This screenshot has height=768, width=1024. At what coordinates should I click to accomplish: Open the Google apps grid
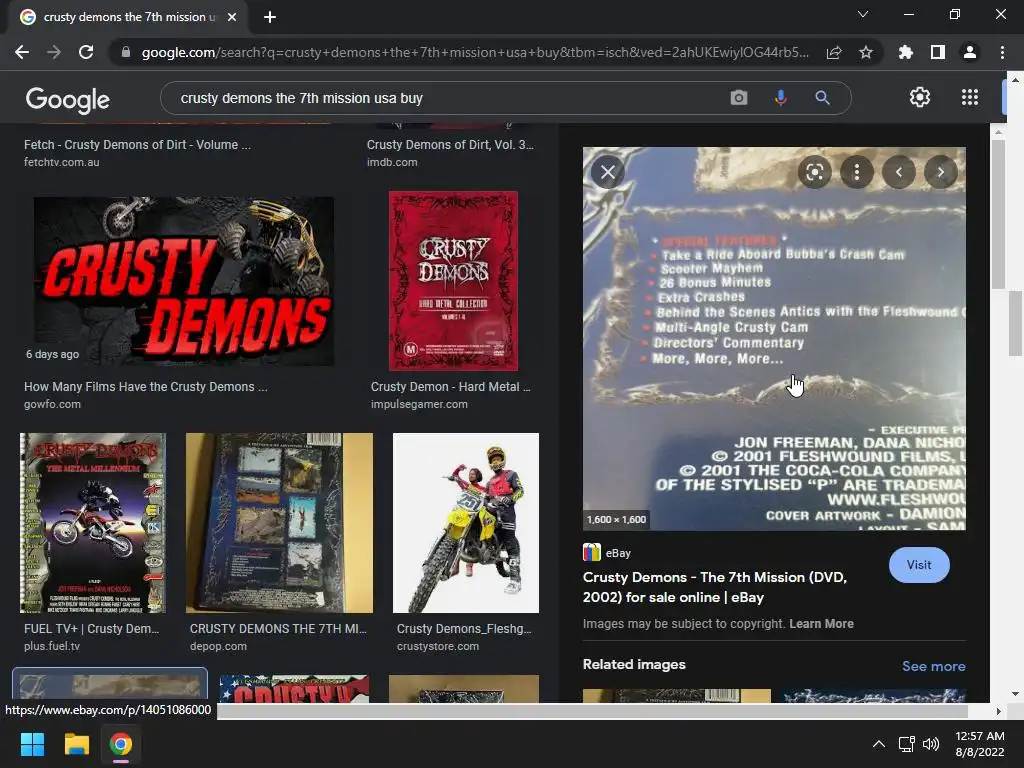pos(970,97)
